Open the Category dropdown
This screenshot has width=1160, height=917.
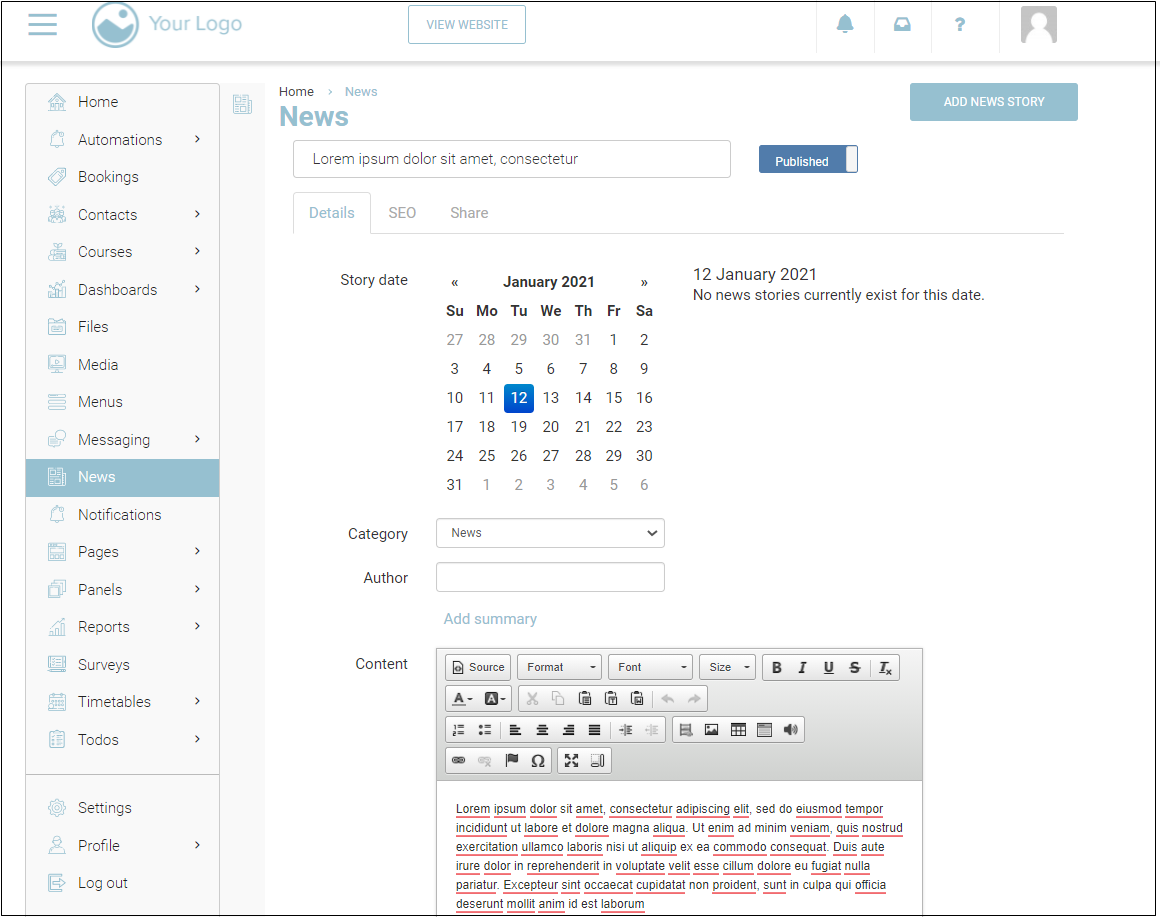pos(550,533)
